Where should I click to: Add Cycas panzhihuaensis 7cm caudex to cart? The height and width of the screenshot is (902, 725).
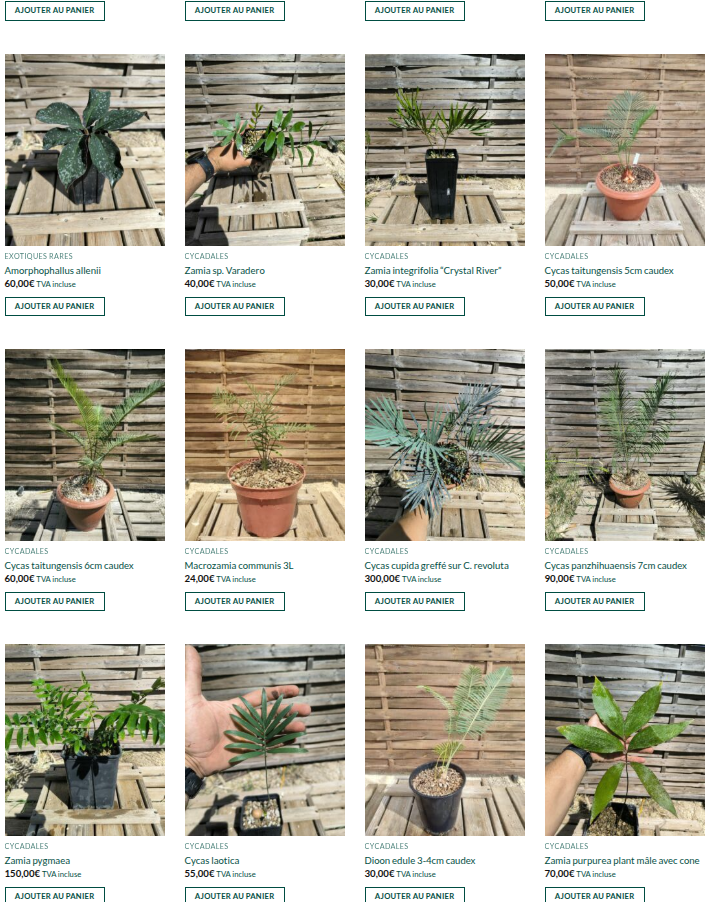coord(595,601)
